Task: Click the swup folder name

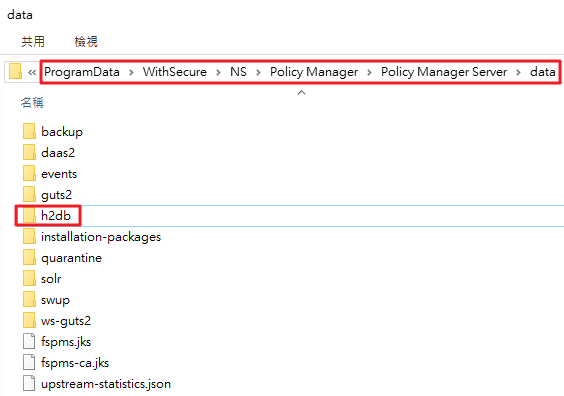Action: (x=55, y=301)
